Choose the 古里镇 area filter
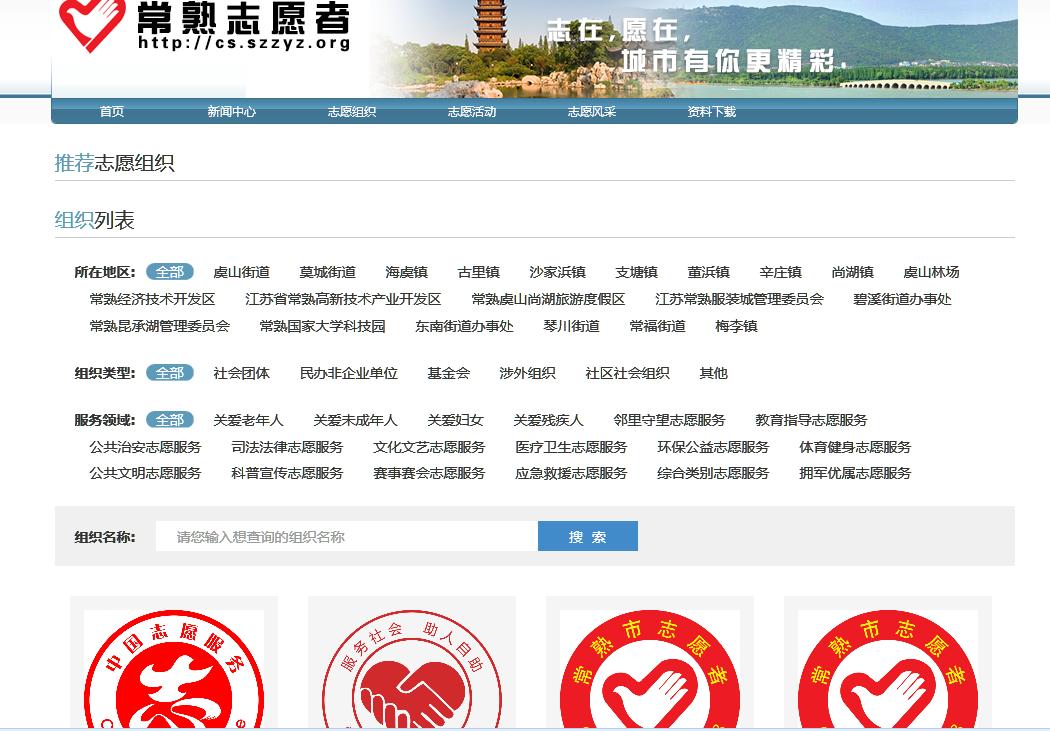Screen dimensions: 1050x731 click(479, 272)
